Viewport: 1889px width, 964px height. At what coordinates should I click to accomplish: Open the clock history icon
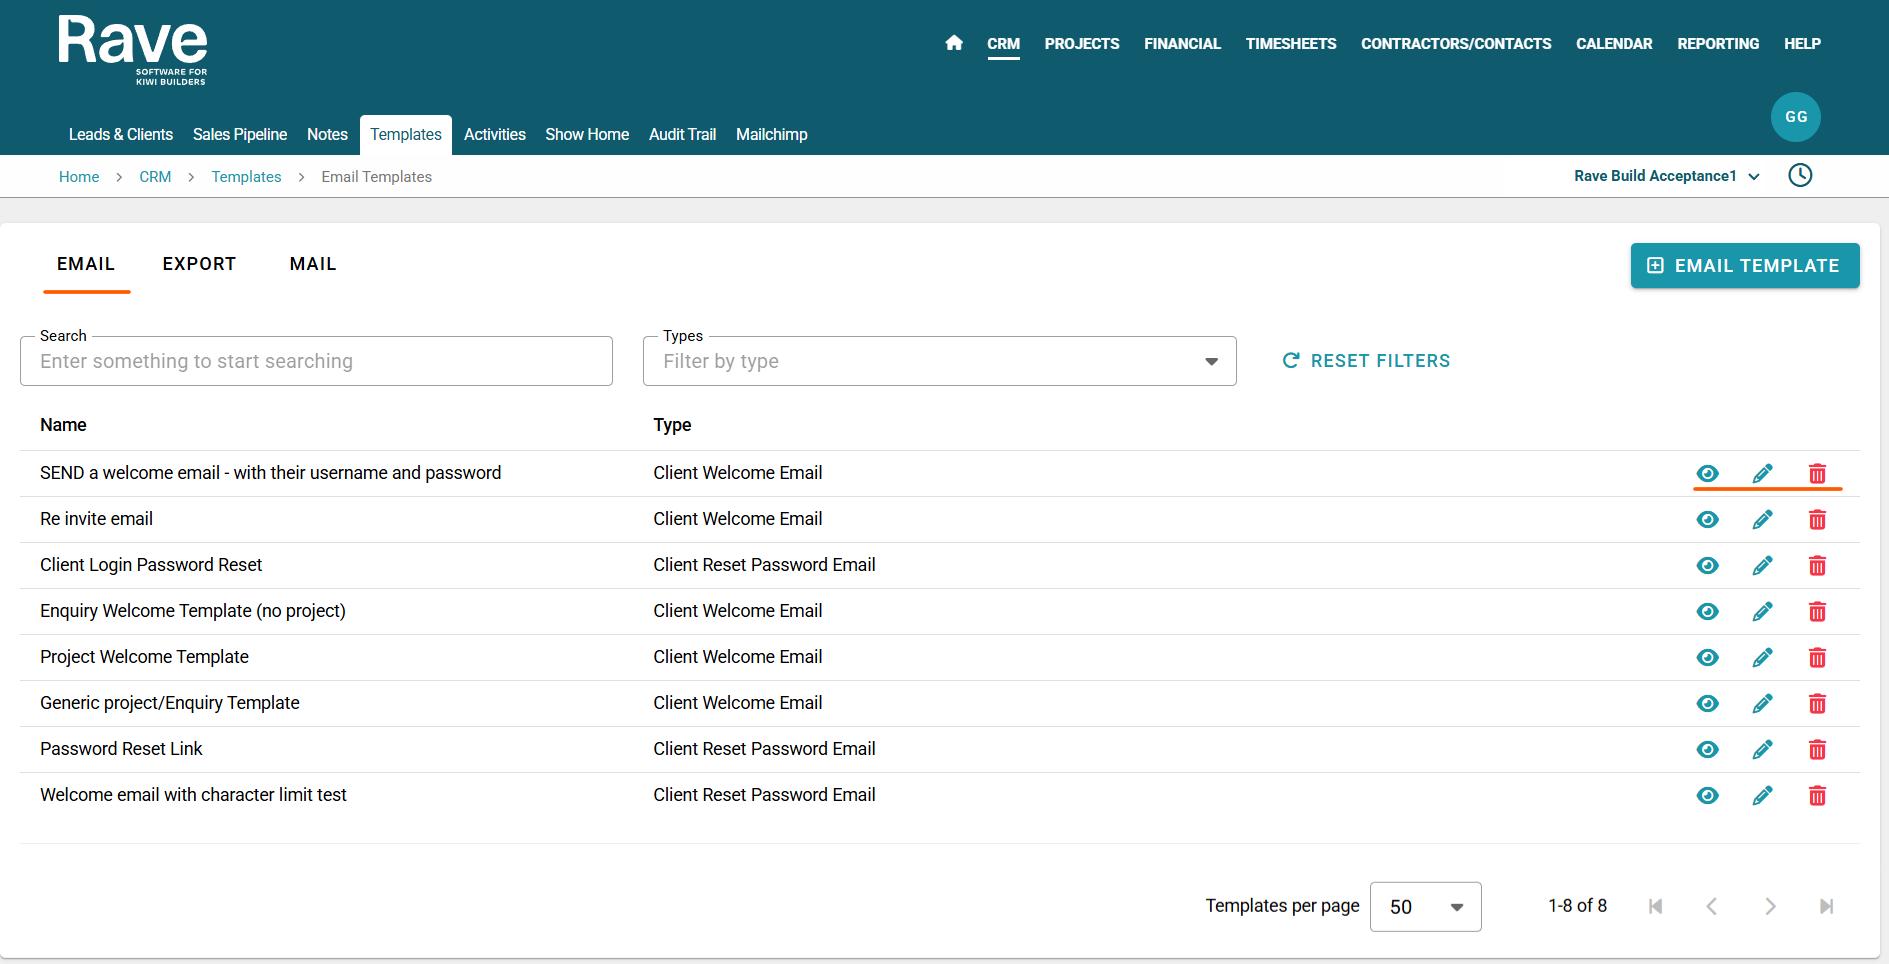(x=1800, y=175)
